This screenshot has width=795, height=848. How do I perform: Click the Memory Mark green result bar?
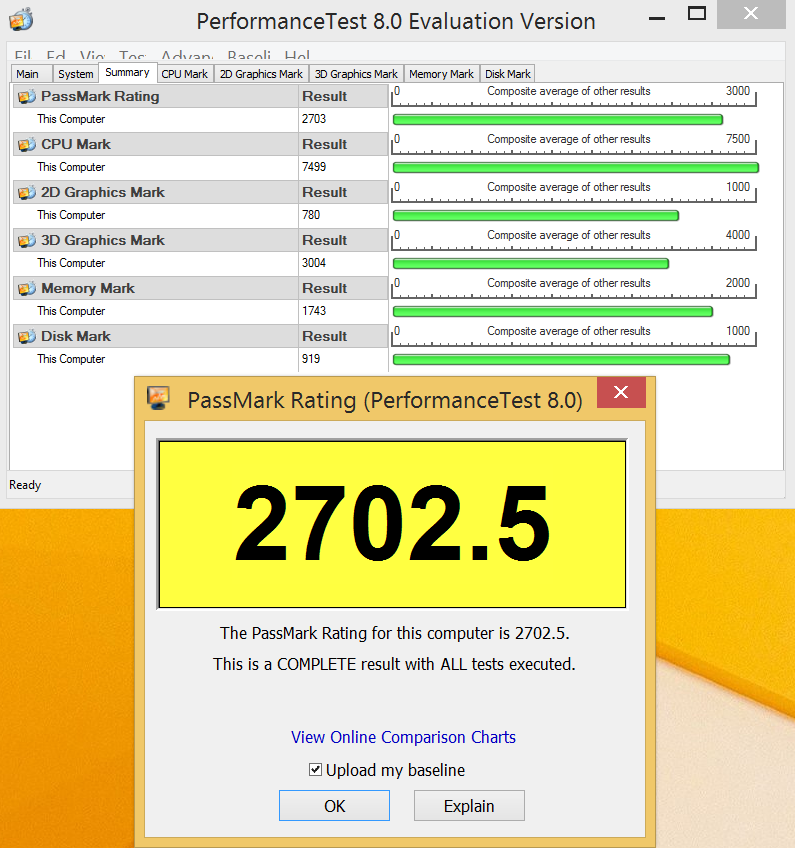tap(553, 312)
